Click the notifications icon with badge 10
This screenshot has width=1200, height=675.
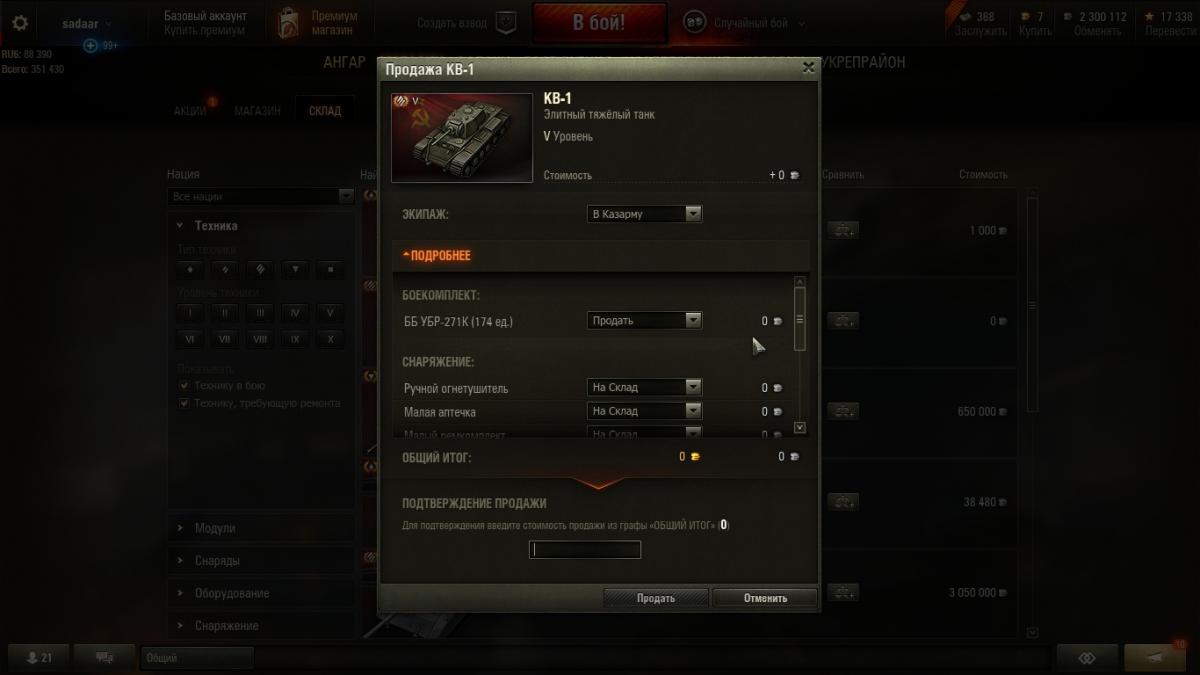(x=1155, y=657)
